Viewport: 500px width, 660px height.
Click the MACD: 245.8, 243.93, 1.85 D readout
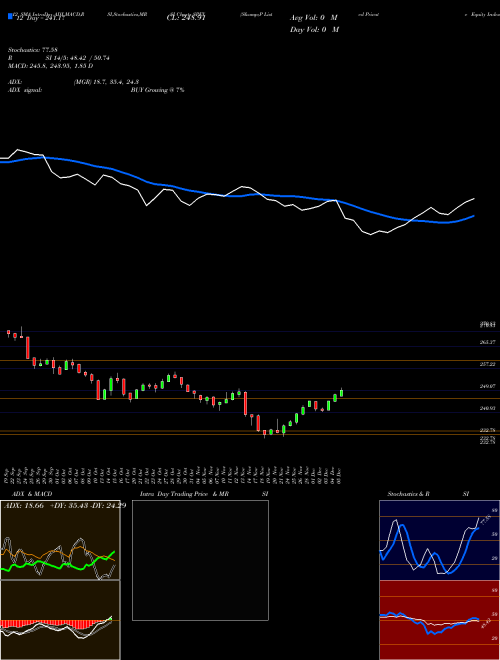click(x=51, y=66)
